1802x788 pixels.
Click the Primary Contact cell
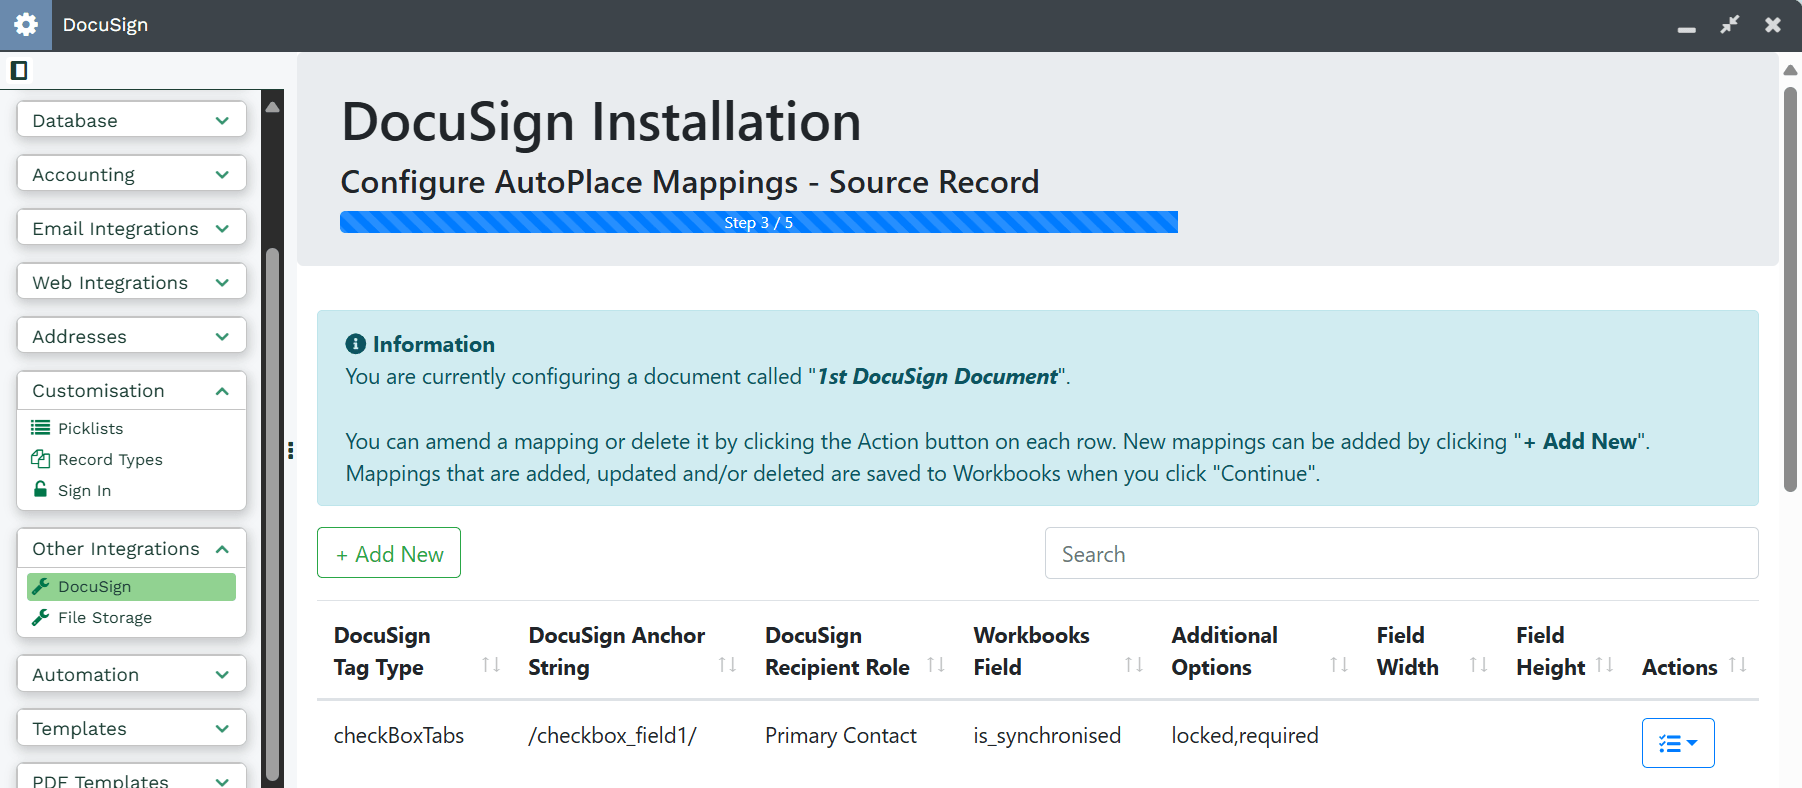(x=841, y=735)
